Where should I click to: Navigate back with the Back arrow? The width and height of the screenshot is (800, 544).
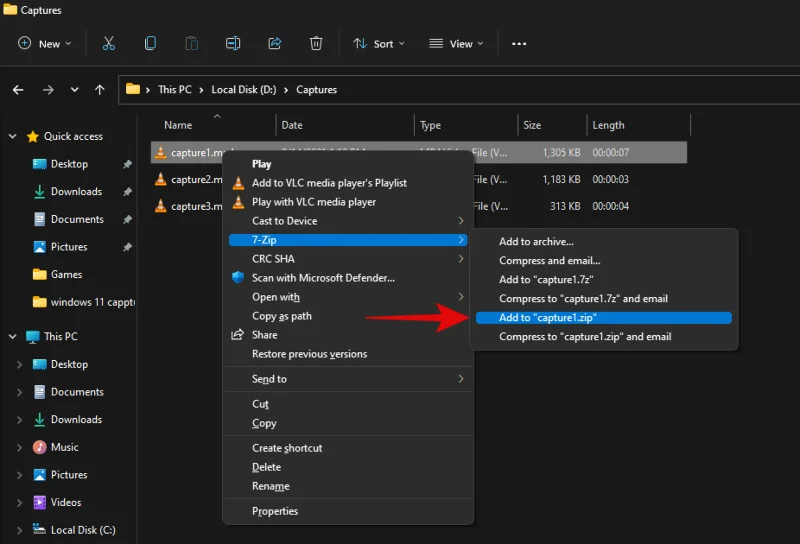coord(18,90)
